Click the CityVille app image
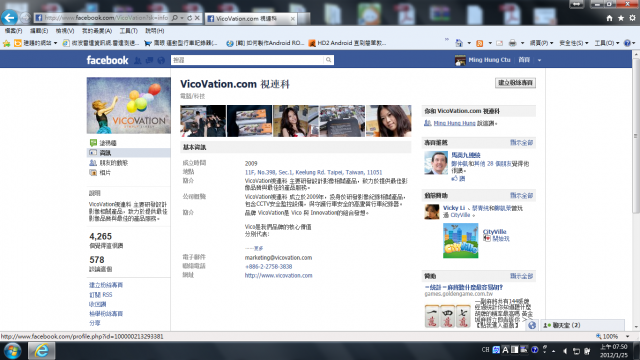 [x=460, y=240]
